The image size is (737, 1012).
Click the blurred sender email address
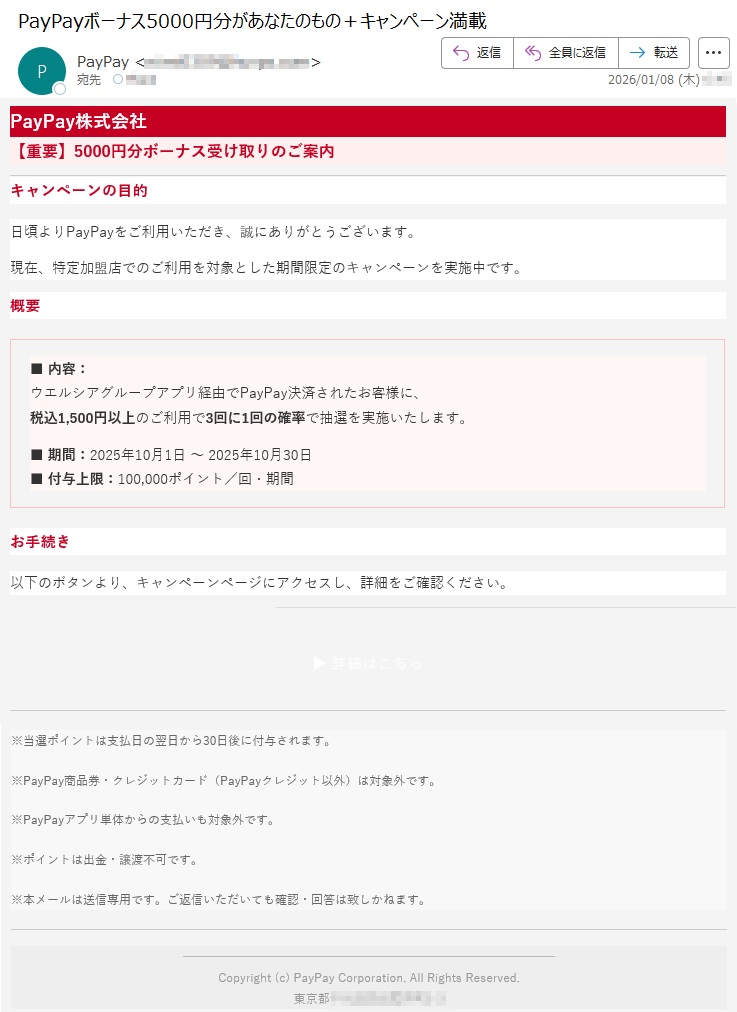coord(227,63)
